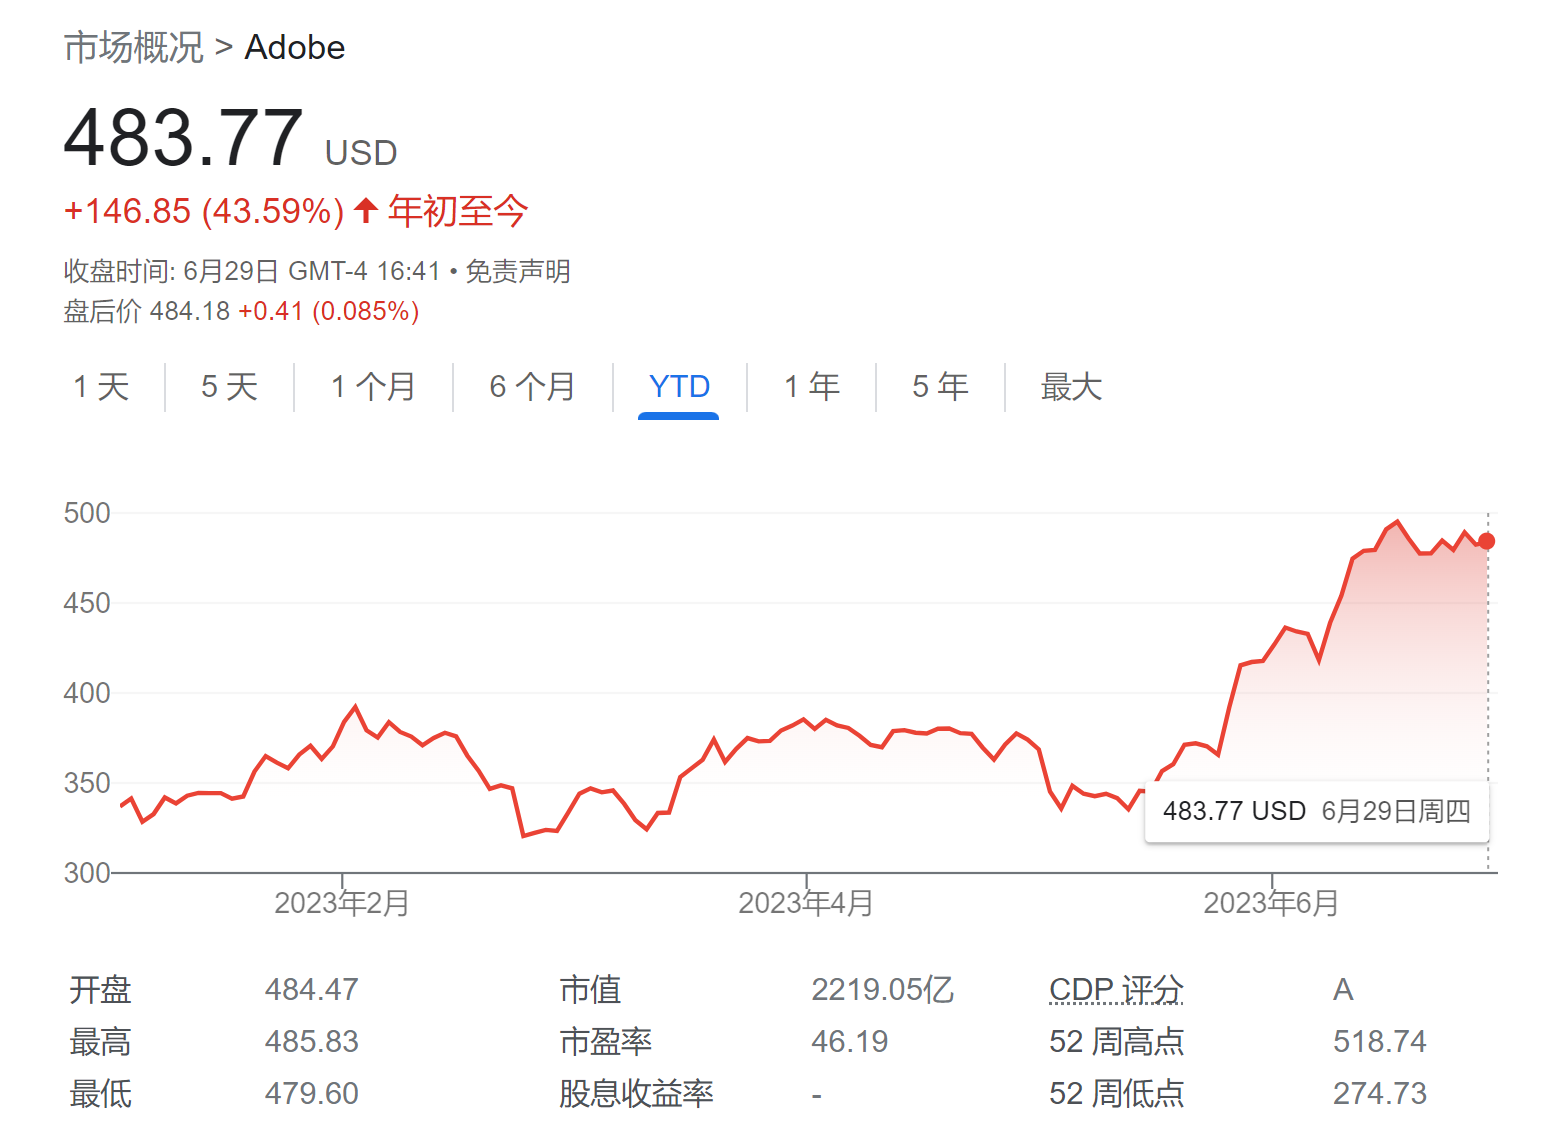The width and height of the screenshot is (1549, 1133).
Task: Switch to the 1年 view
Action: click(811, 387)
